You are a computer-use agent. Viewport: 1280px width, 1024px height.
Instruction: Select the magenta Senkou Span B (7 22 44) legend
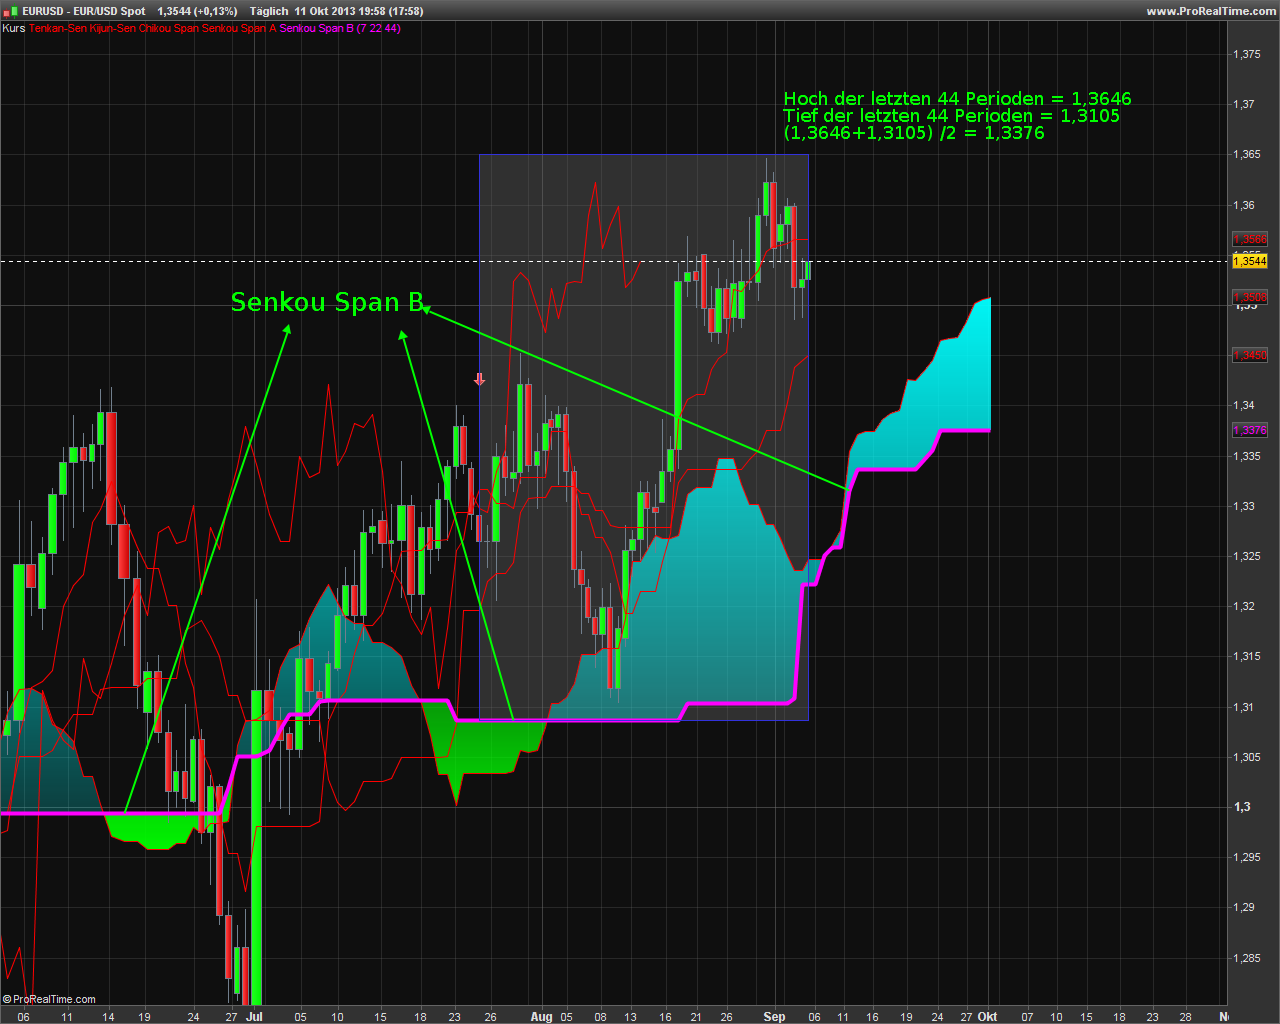(340, 28)
